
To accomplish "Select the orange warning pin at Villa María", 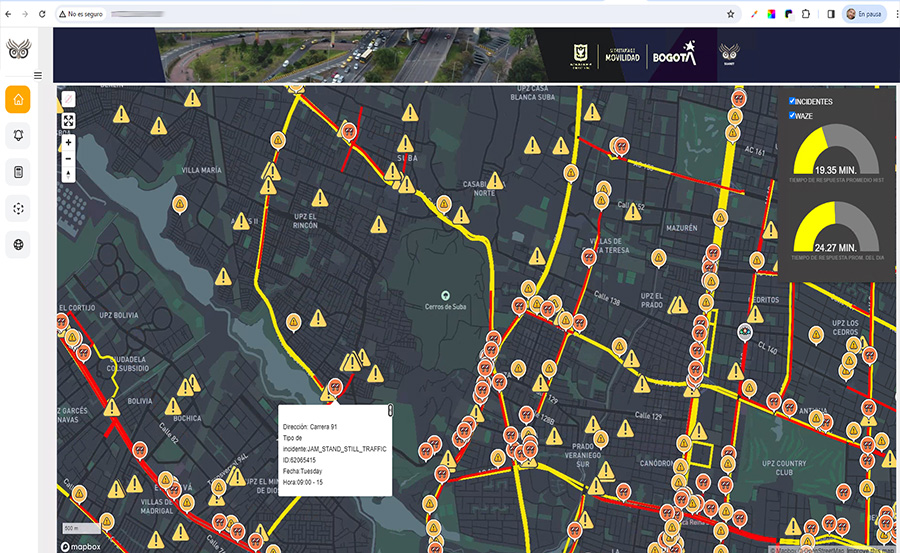I will tap(180, 204).
